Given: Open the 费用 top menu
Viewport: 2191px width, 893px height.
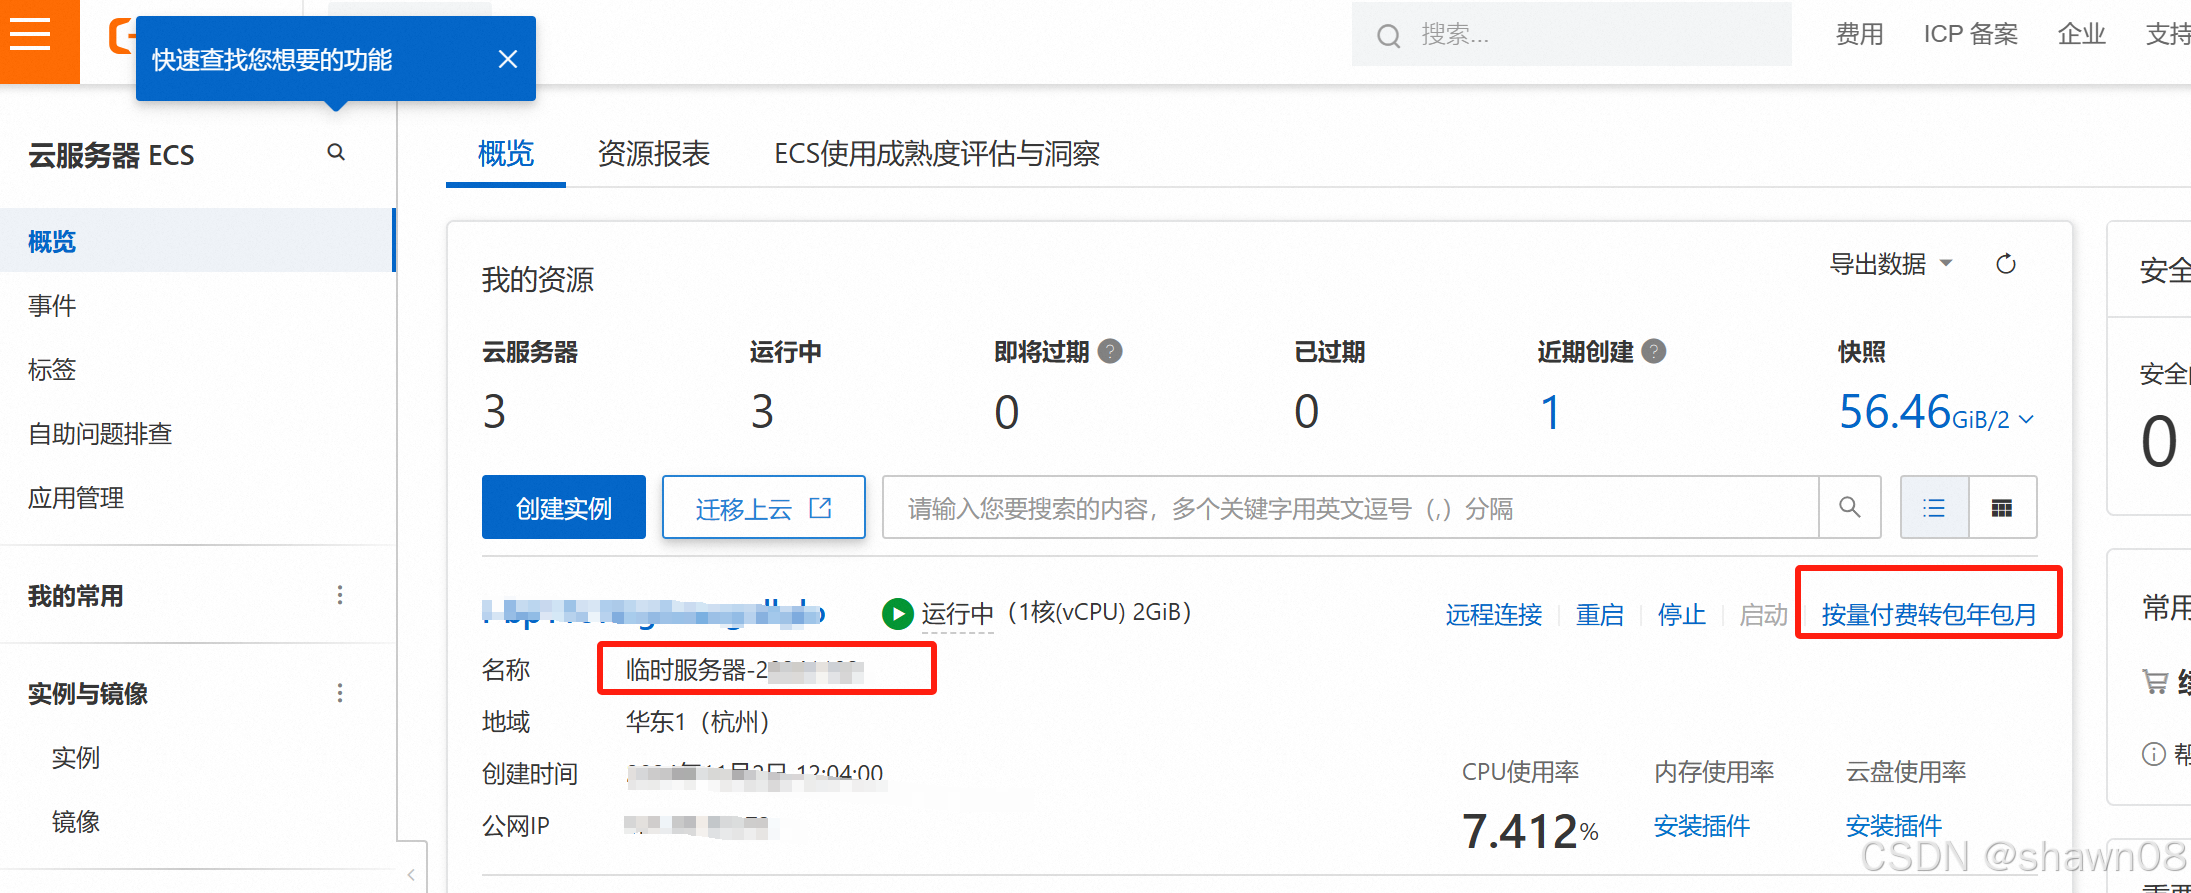Looking at the screenshot, I should pos(1859,34).
